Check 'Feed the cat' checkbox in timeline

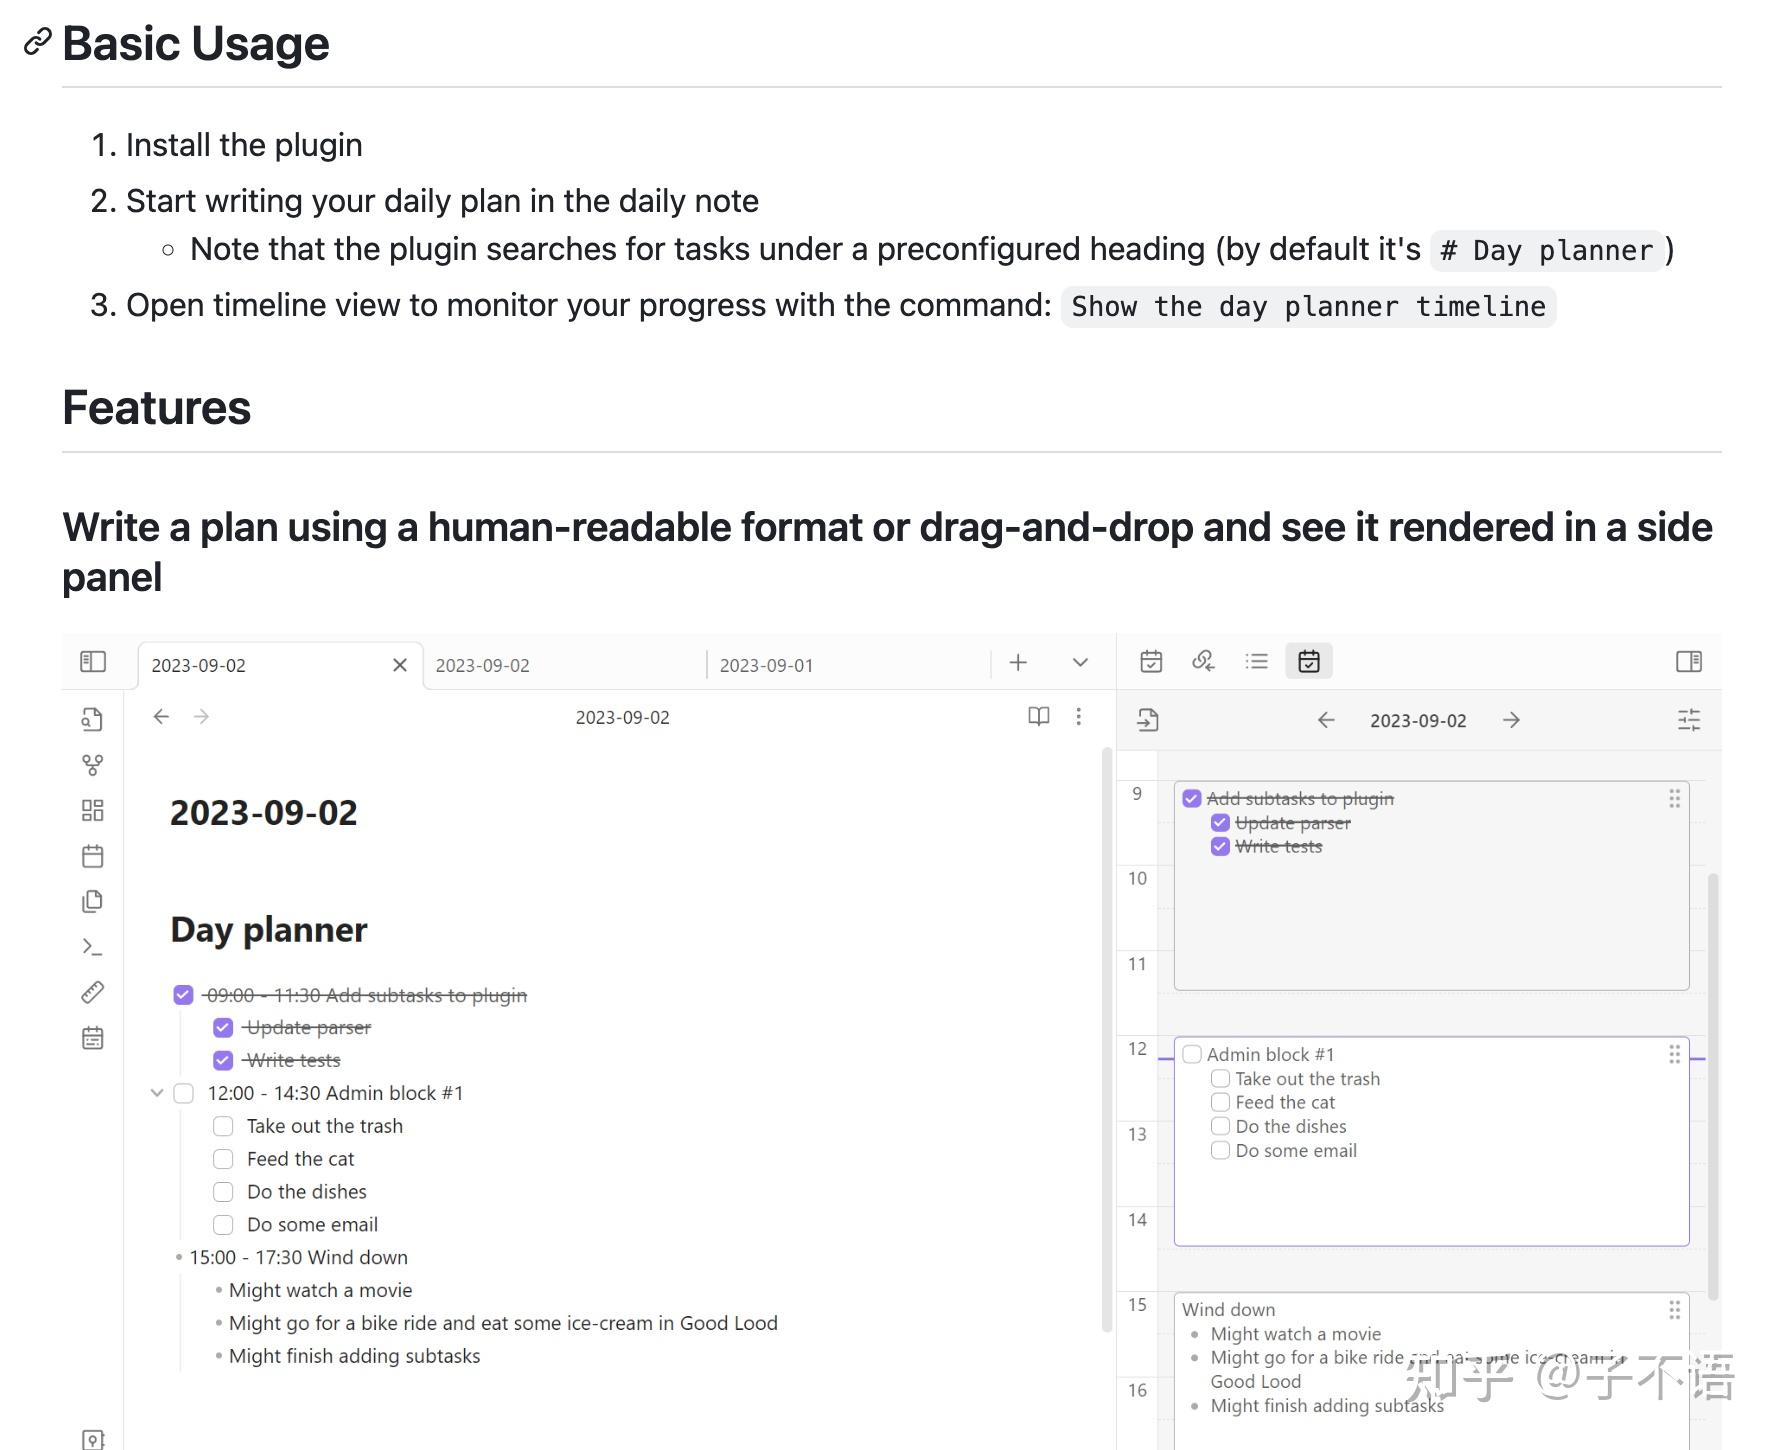(x=1220, y=1102)
